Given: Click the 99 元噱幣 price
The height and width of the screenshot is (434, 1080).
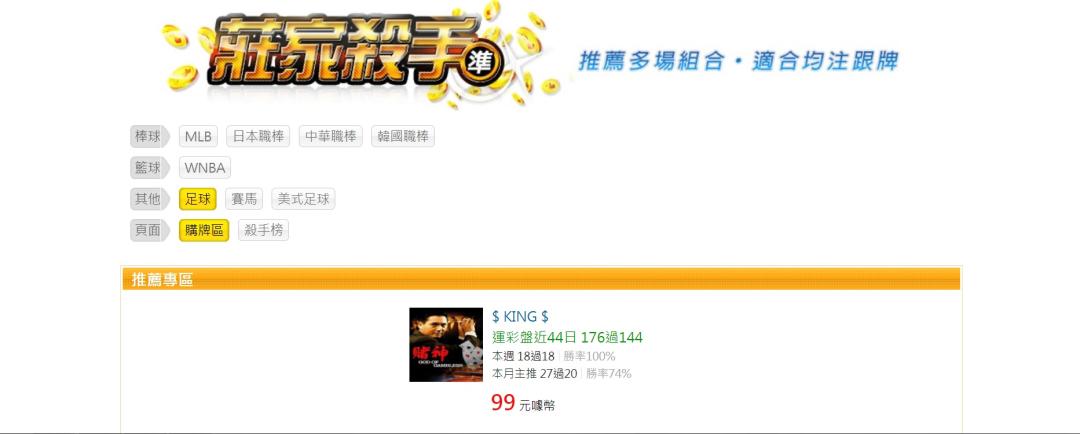Looking at the screenshot, I should [x=523, y=404].
